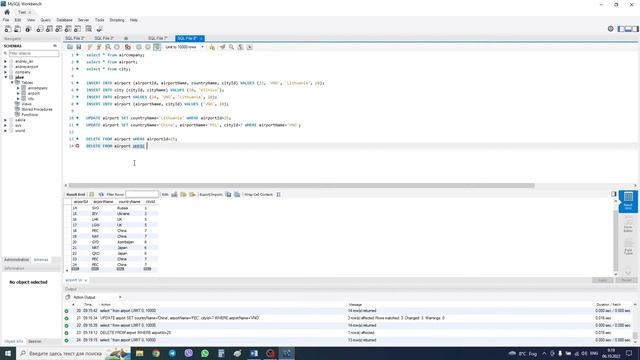This screenshot has height=360, width=640.
Task: Show the Field Types view
Action: (628, 246)
